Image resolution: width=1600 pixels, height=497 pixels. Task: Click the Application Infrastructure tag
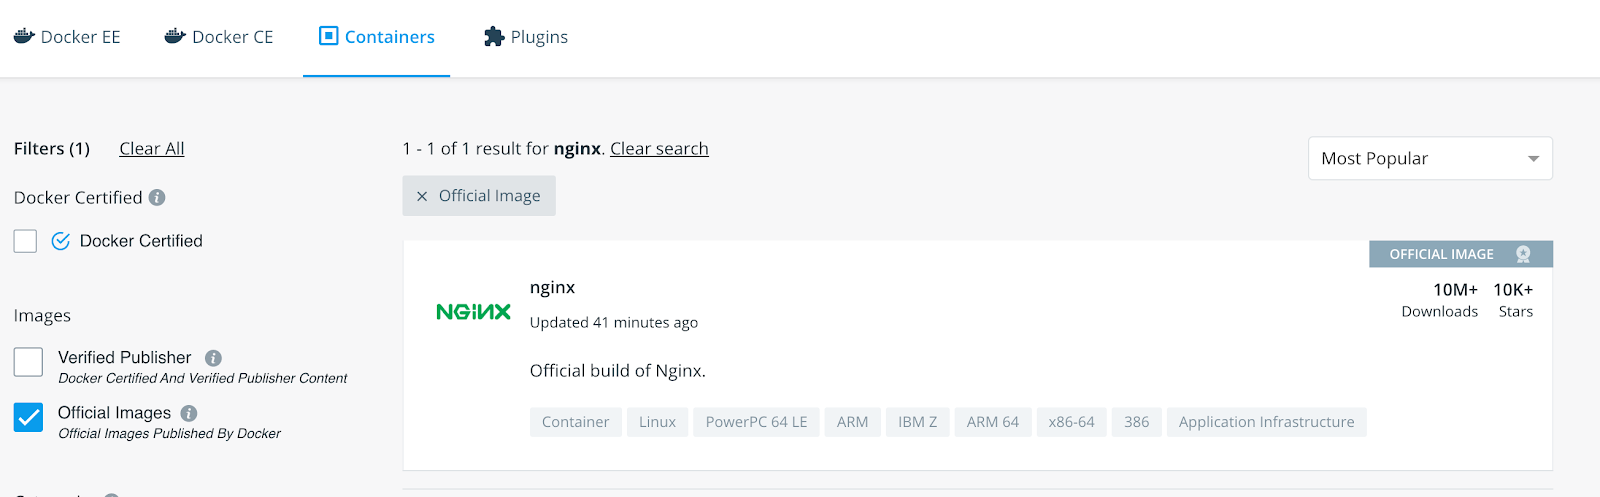[x=1266, y=422]
